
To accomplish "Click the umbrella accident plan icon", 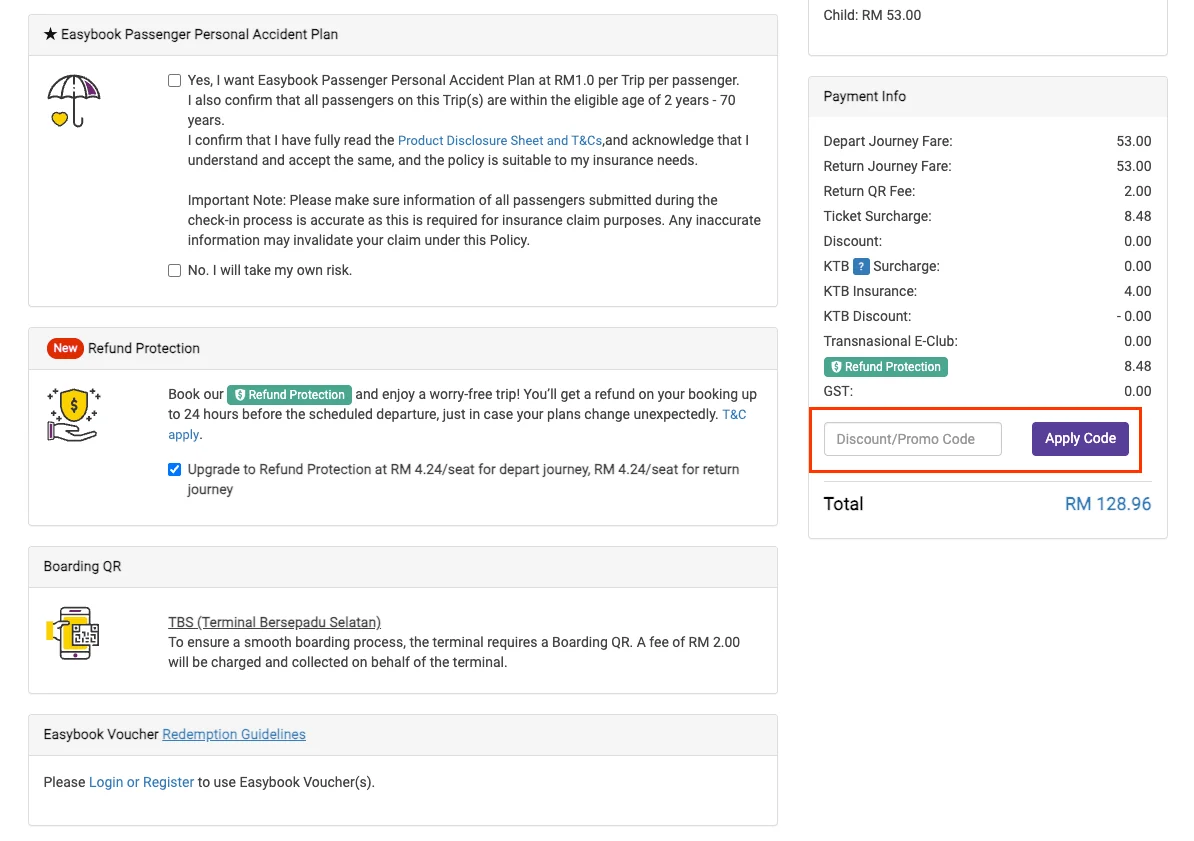I will [x=74, y=101].
